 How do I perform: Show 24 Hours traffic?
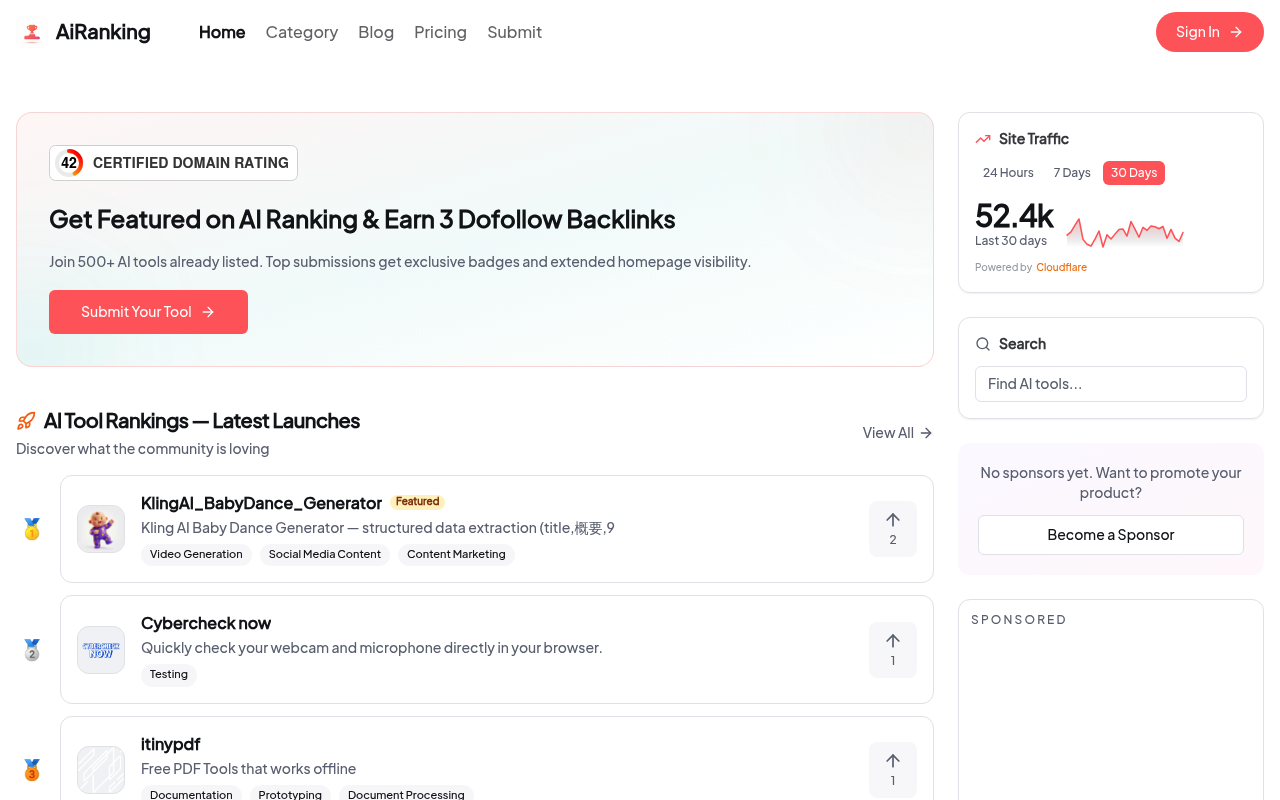(x=1008, y=173)
